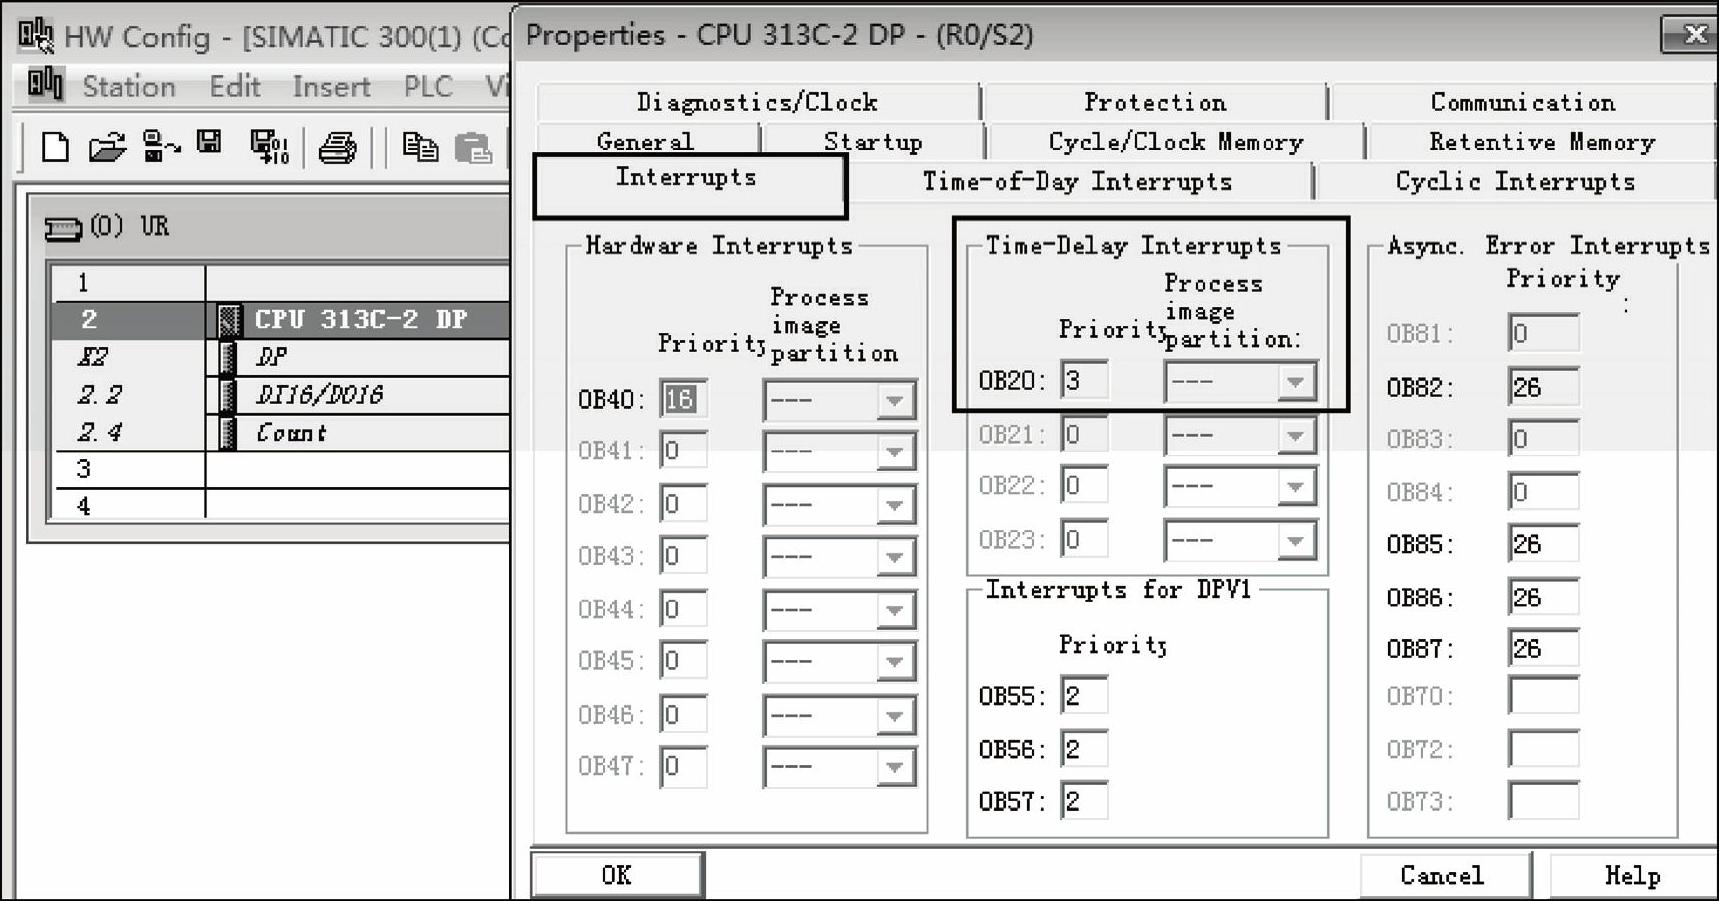Select slot number 1 in the rack
Viewport: 1719px width, 901px height.
coord(84,283)
